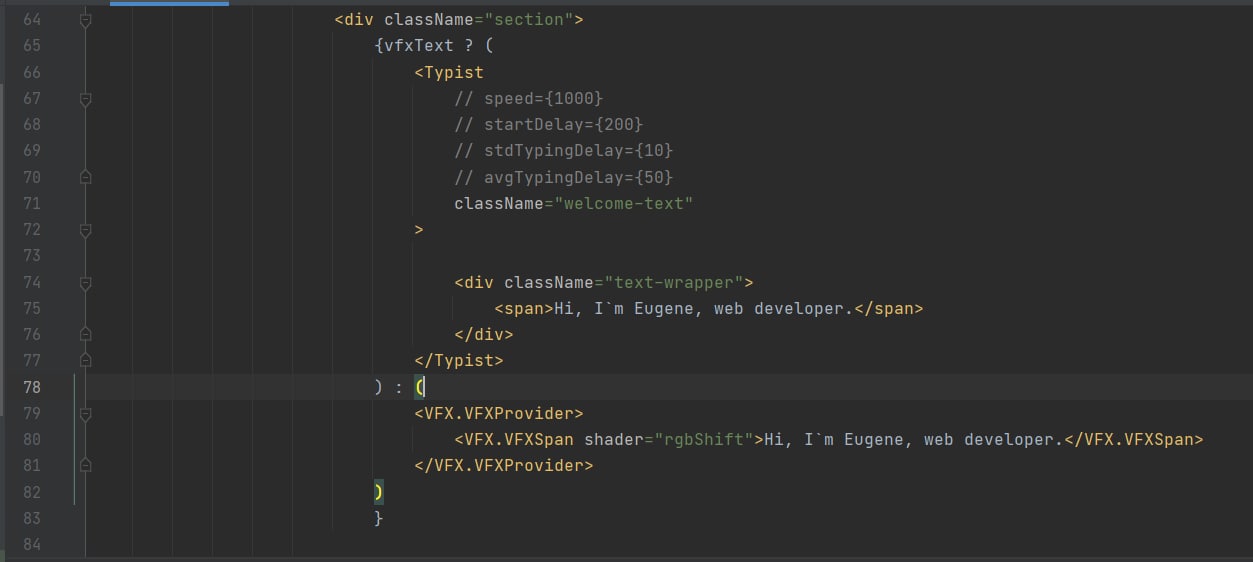Viewport: 1253px width, 562px height.
Task: Click the vfxText variable in the ternary
Action: tap(419, 46)
